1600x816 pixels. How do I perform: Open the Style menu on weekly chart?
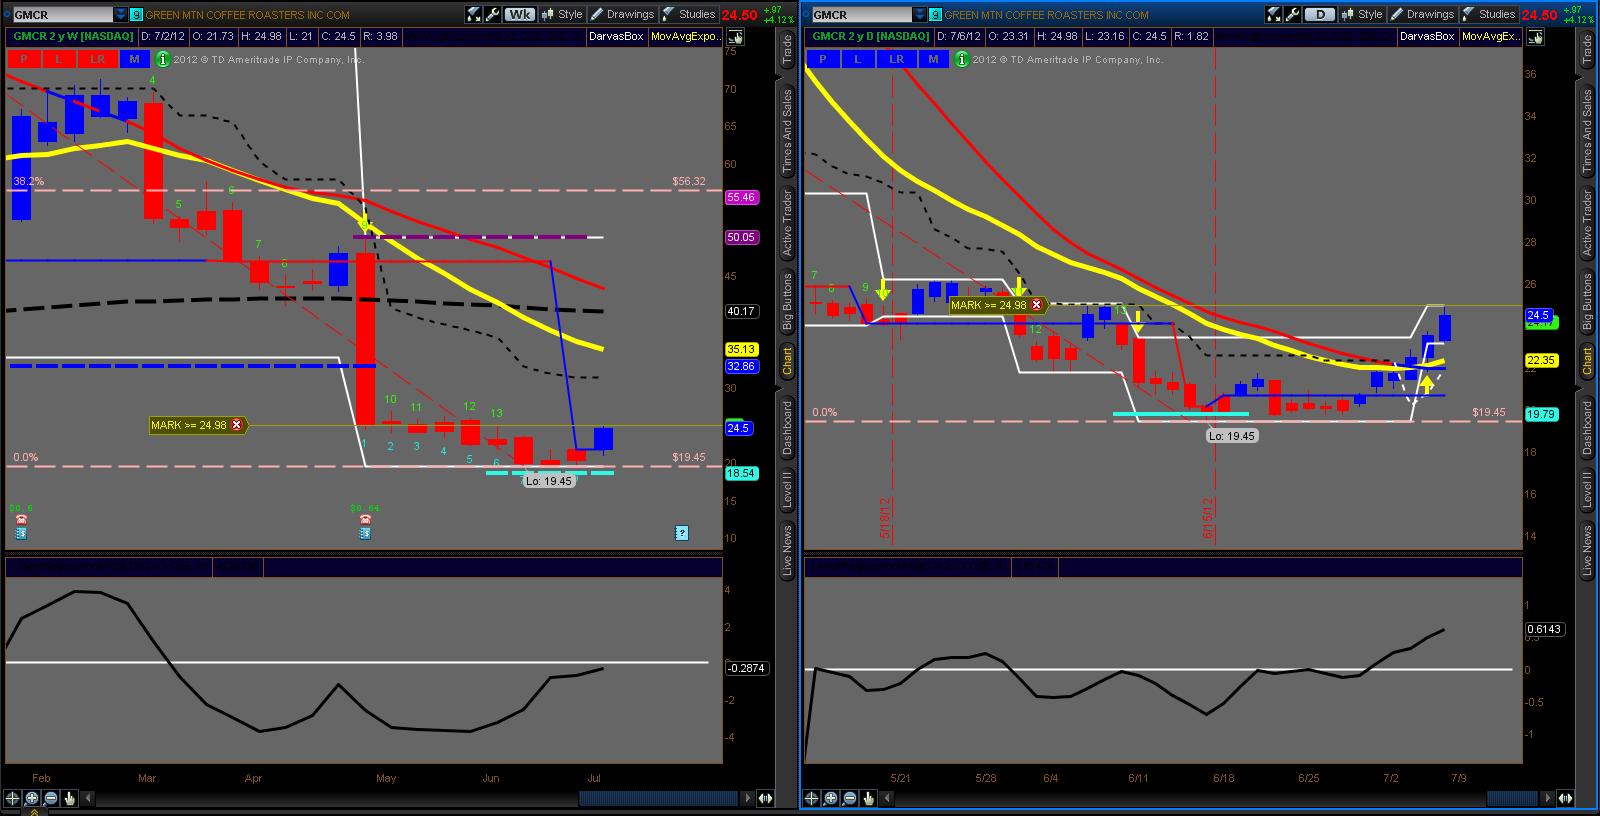coord(562,14)
